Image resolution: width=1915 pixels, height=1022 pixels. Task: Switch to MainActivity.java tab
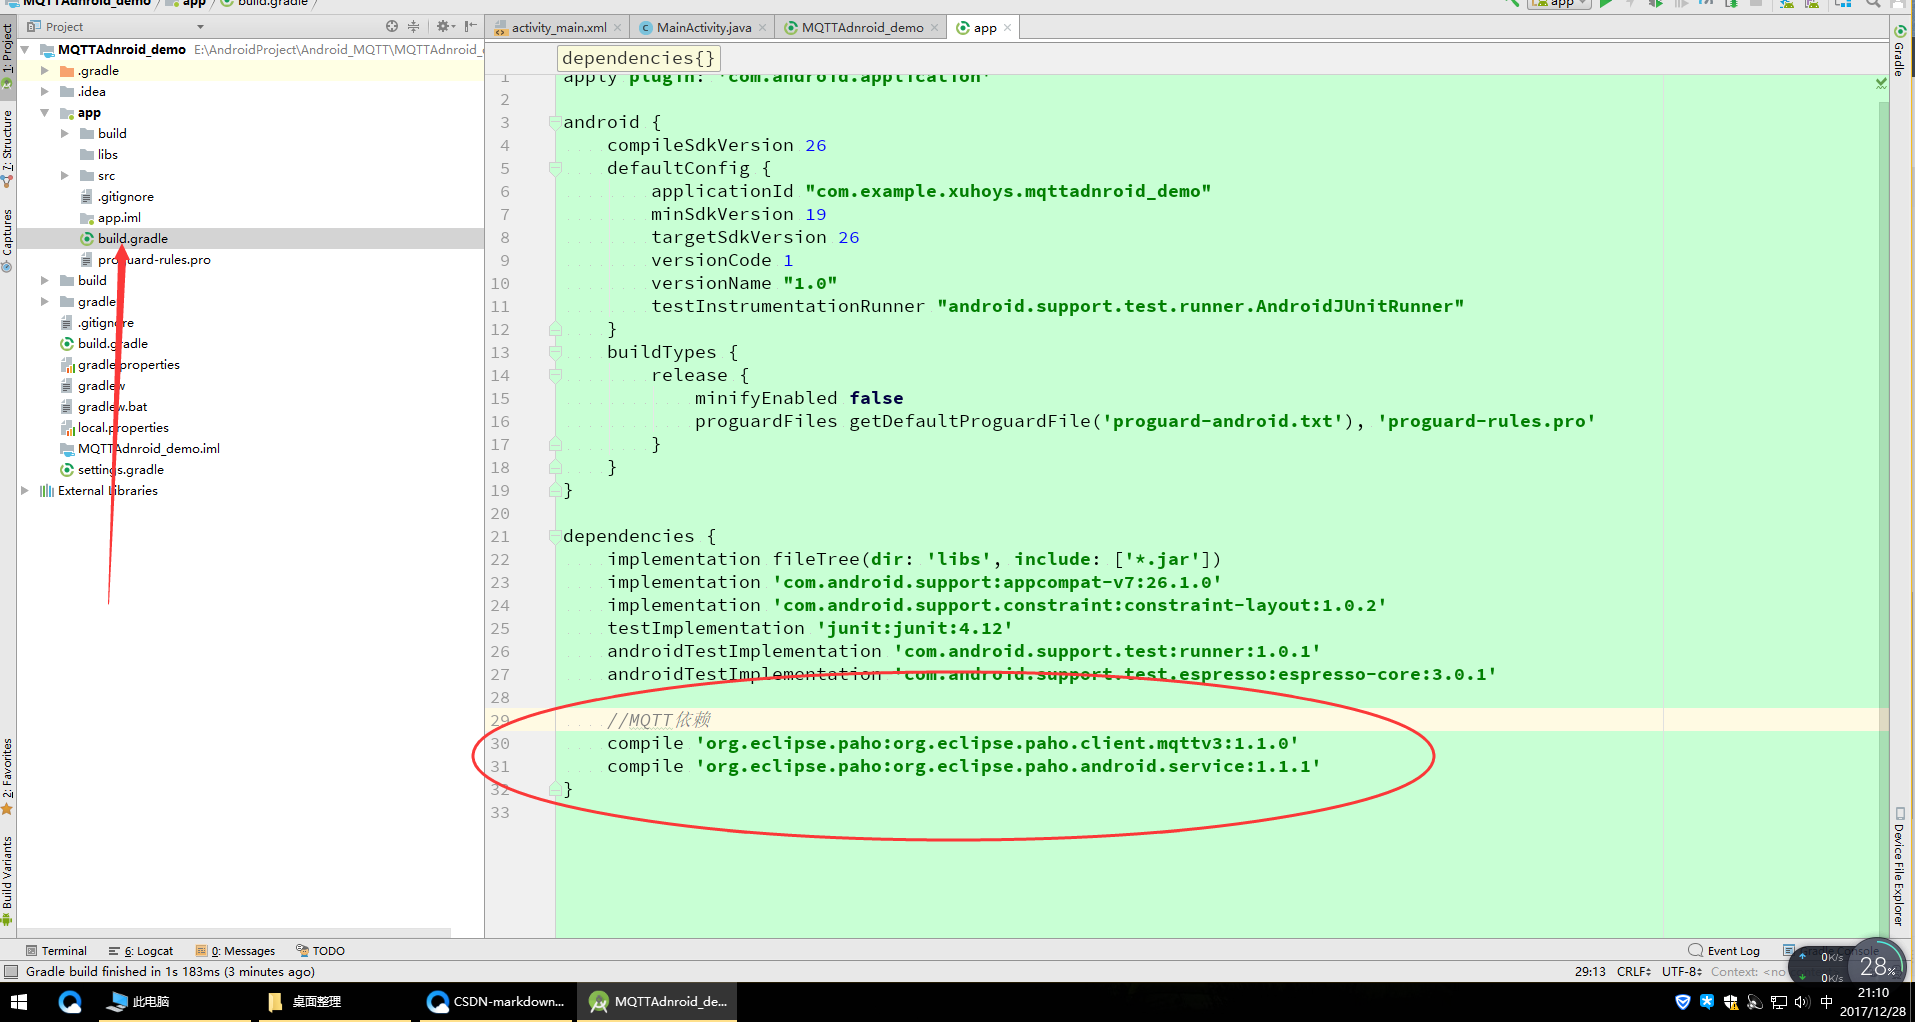point(704,28)
